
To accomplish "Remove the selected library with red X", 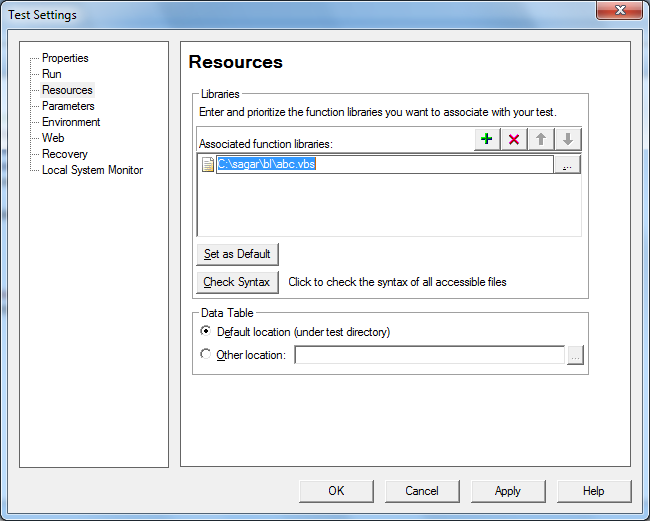I will tap(514, 139).
